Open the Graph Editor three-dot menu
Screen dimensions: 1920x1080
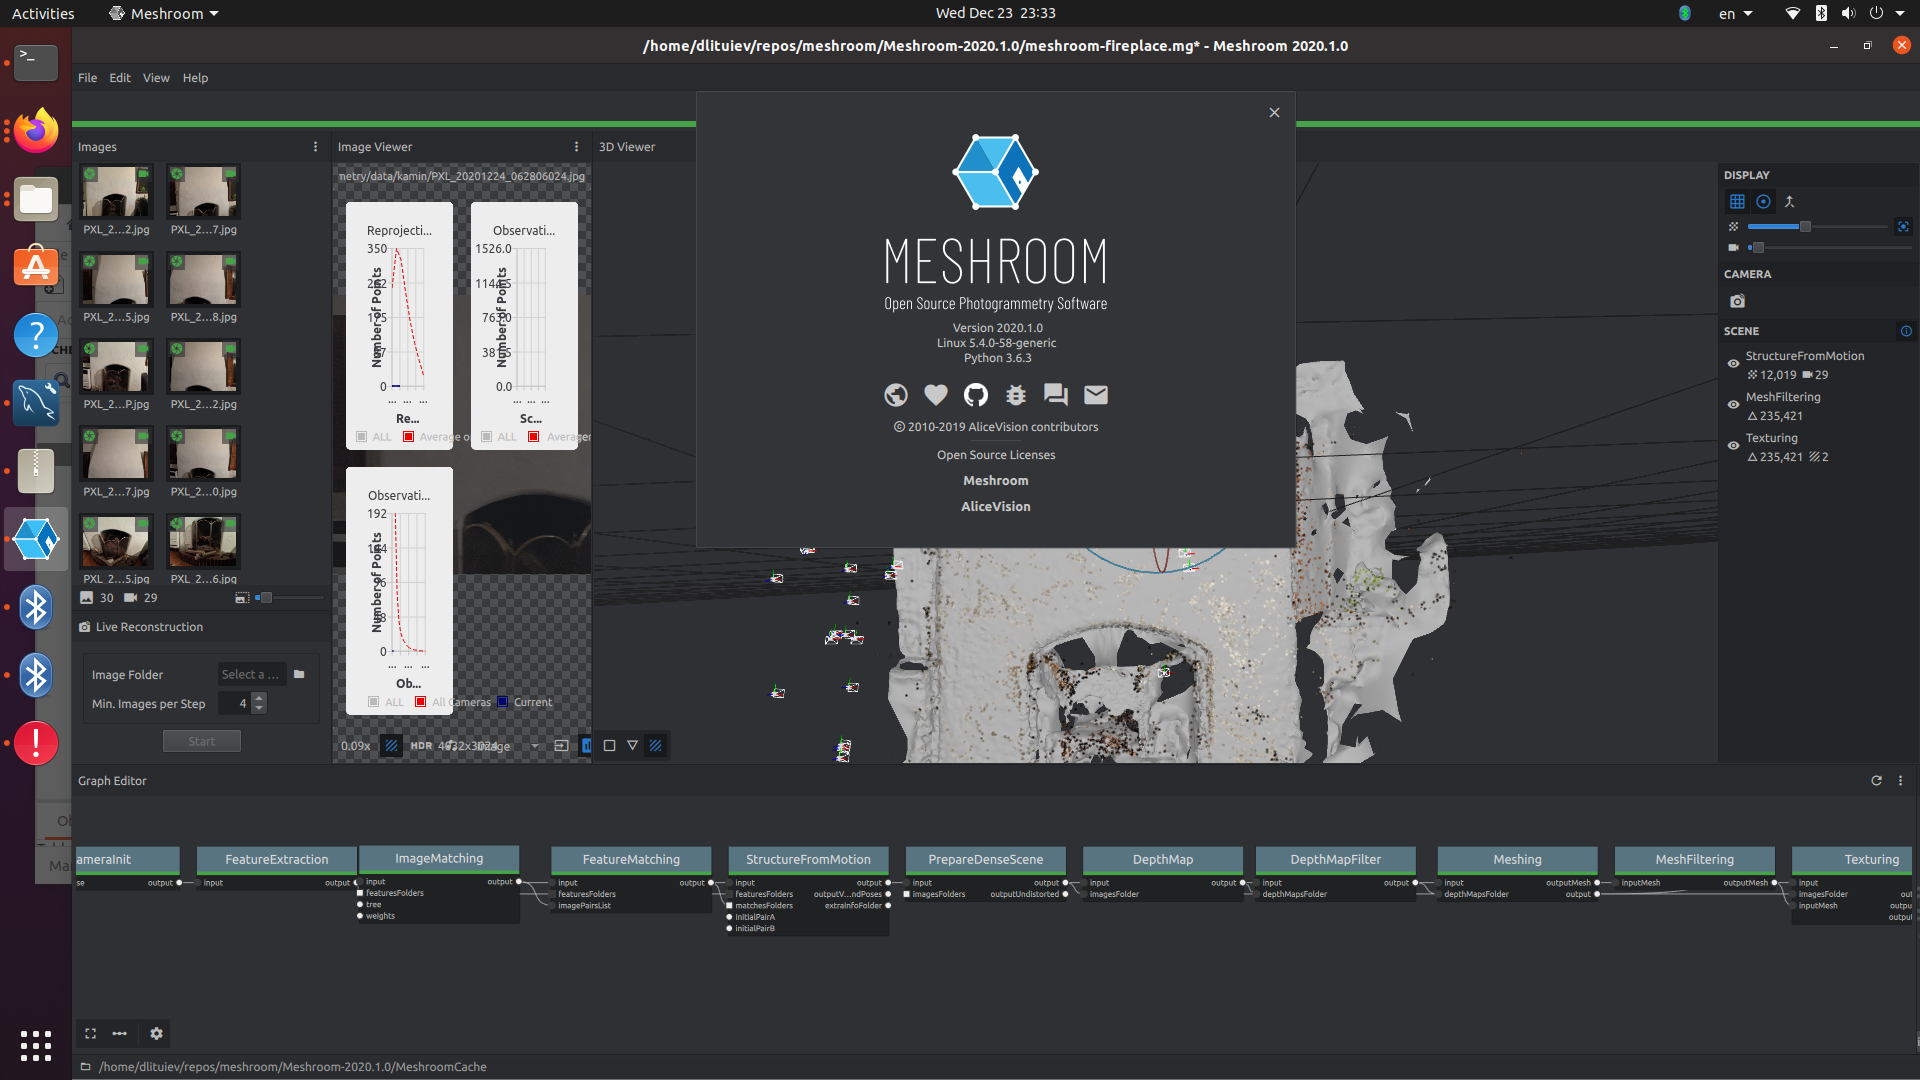click(1901, 781)
